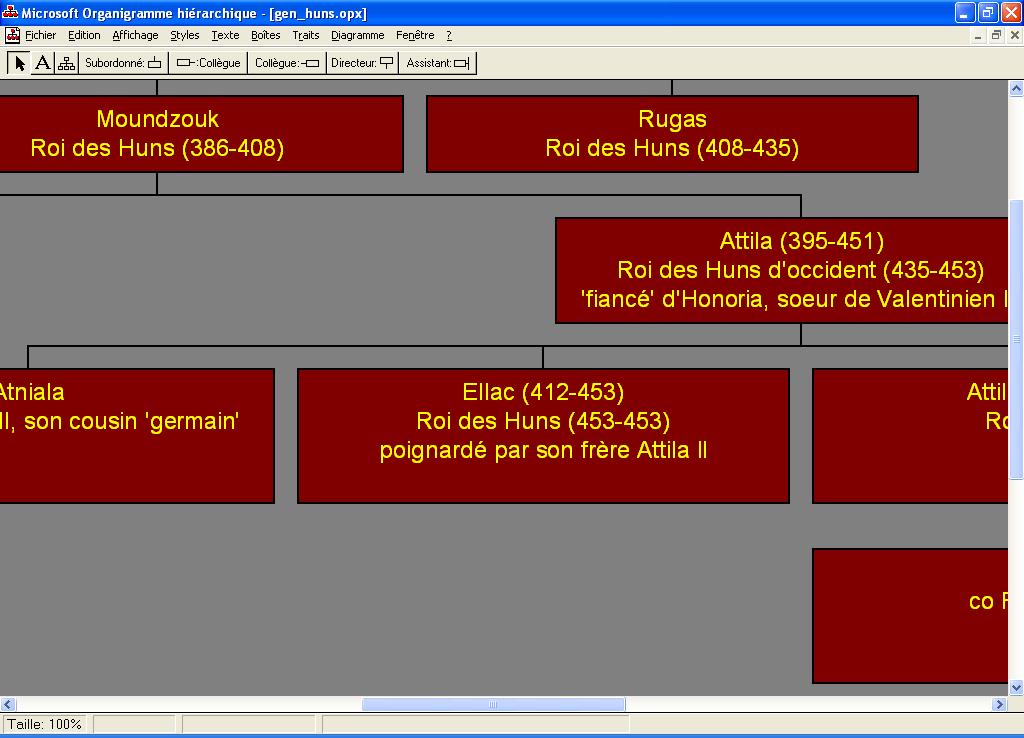Add a Subordonné box with toolbar button
This screenshot has height=738, width=1024.
(x=122, y=63)
